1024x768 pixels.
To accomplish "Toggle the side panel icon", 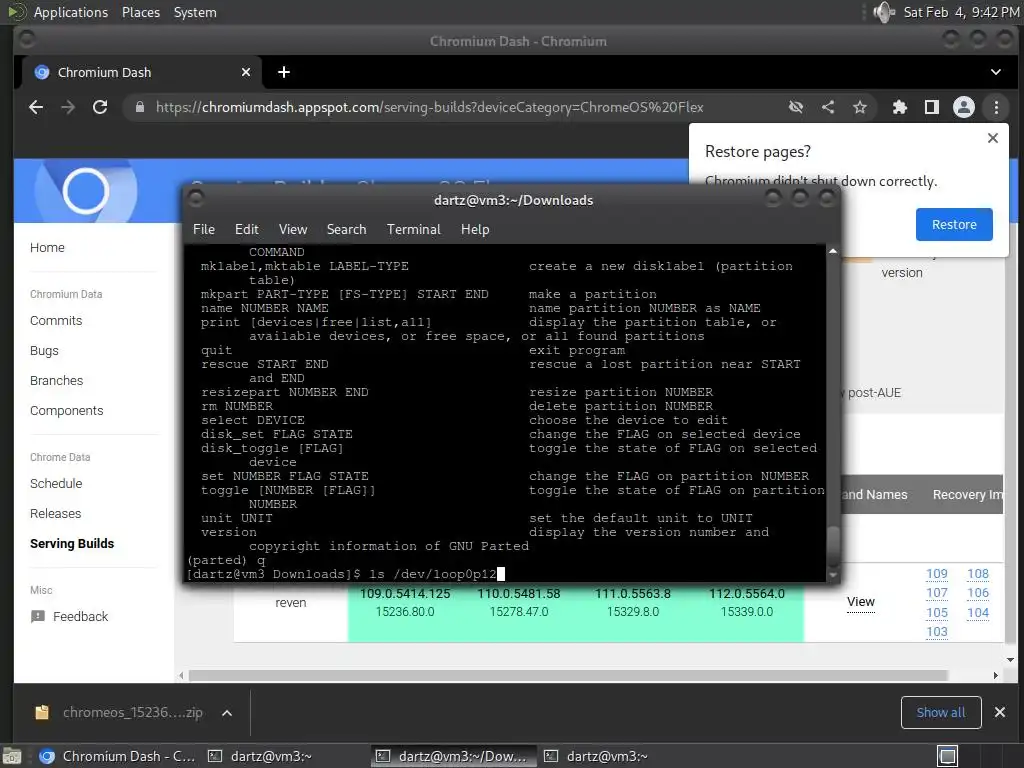I will [x=932, y=107].
